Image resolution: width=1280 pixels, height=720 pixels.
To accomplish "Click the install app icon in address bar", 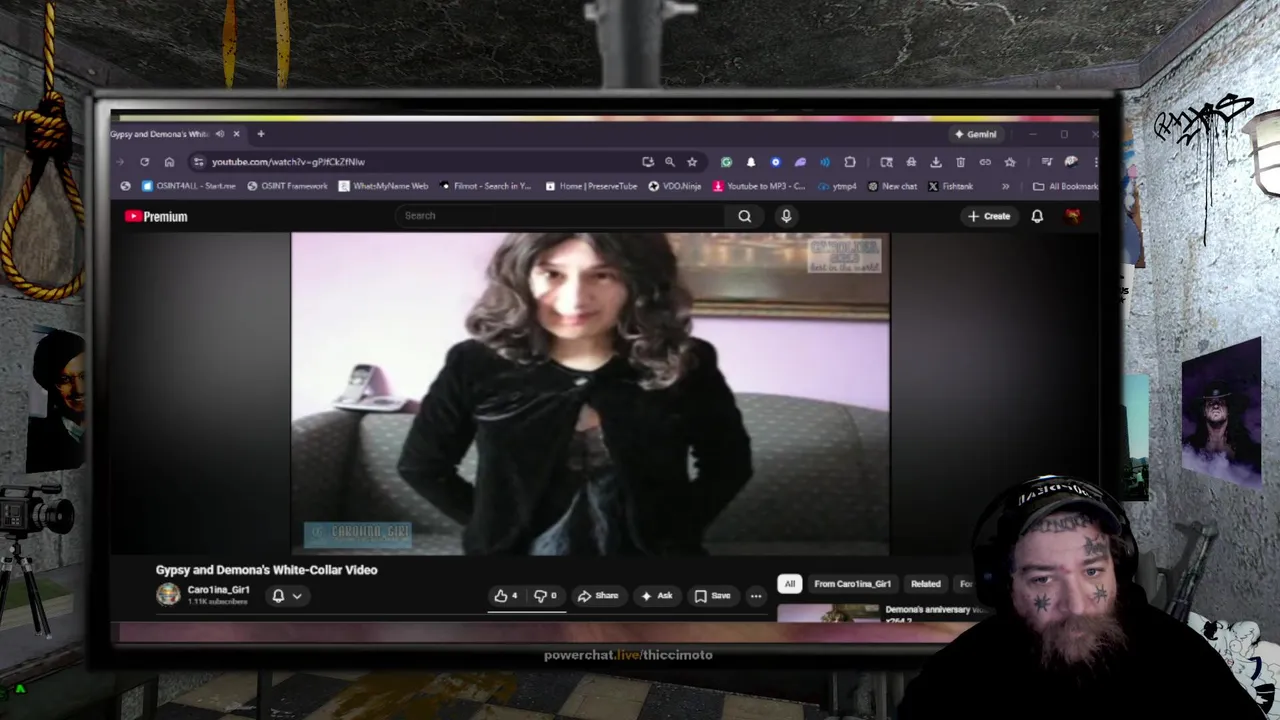I will tap(648, 162).
